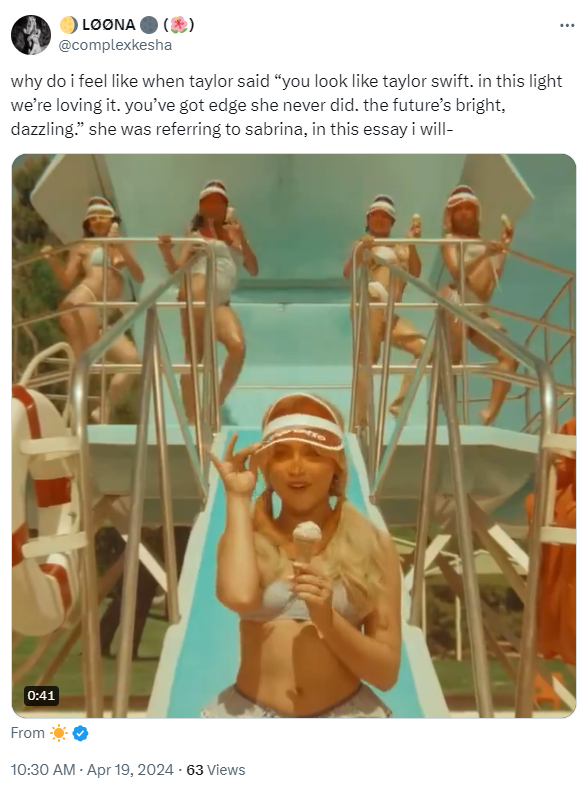Click the LØØNA profile avatar picture
This screenshot has height=796, width=586.
[x=30, y=35]
